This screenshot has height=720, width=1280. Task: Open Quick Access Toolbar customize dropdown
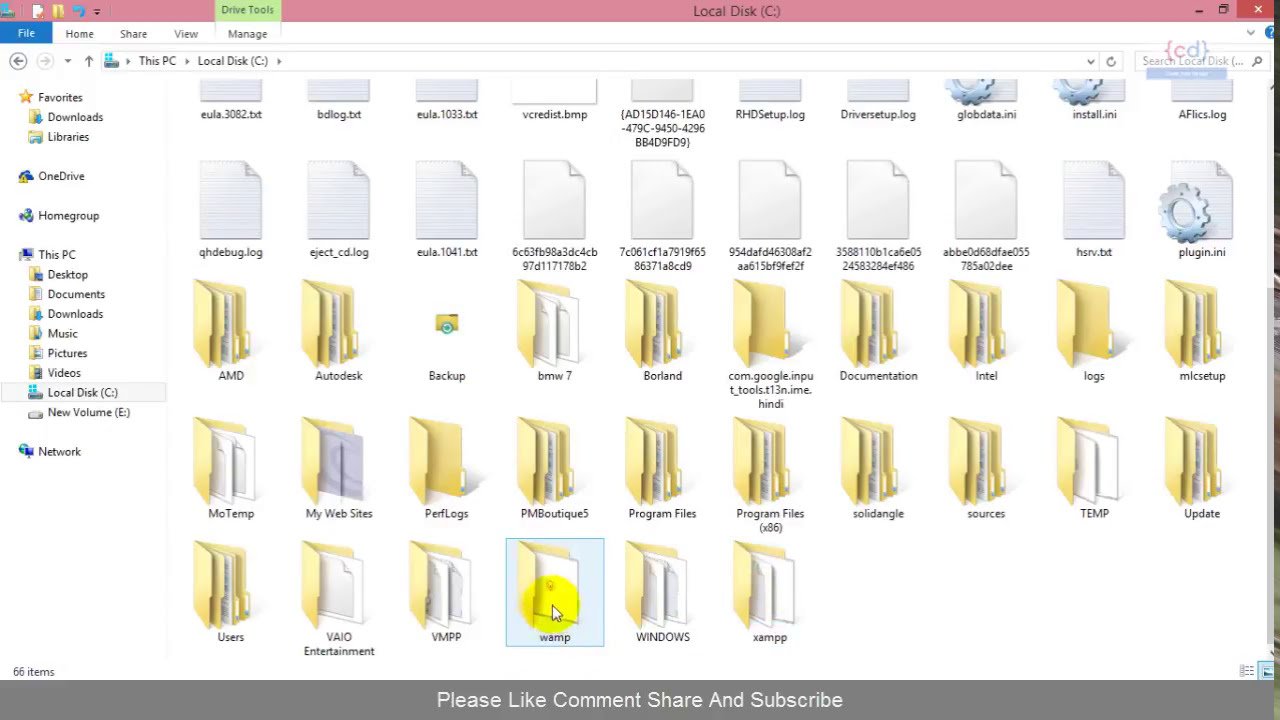point(97,11)
